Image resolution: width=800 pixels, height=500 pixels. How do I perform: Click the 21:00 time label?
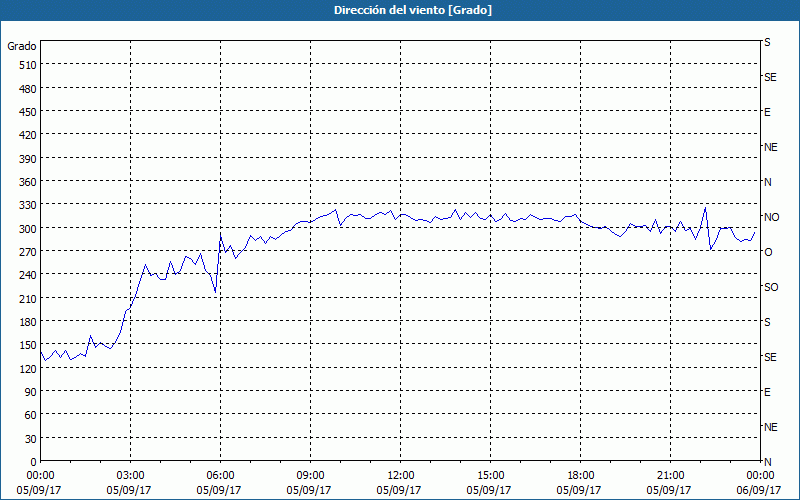click(x=670, y=476)
